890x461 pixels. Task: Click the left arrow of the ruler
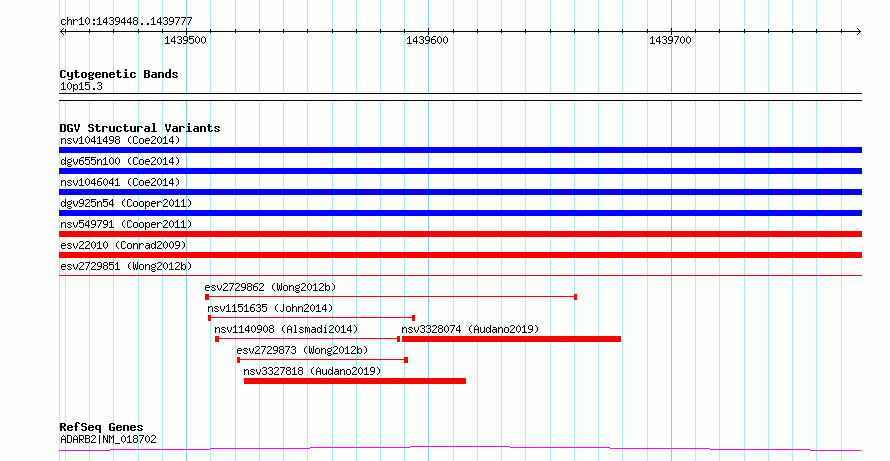point(62,32)
